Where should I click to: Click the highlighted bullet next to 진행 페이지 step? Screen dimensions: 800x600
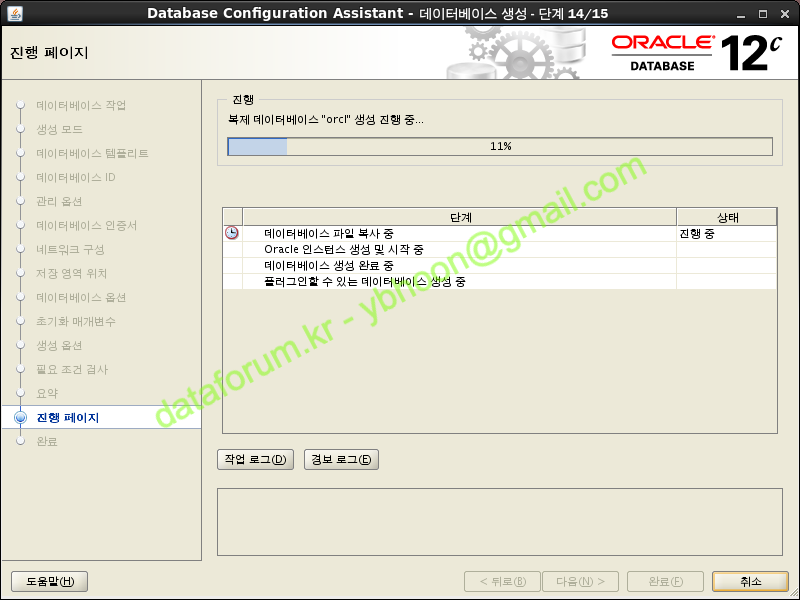[20, 417]
